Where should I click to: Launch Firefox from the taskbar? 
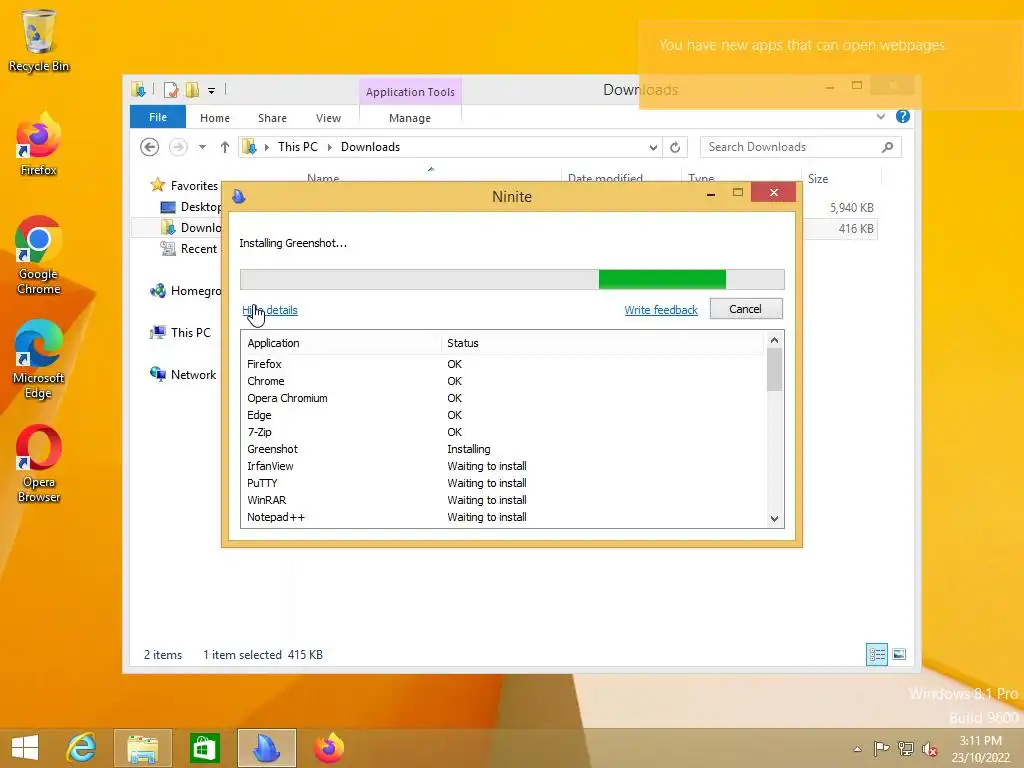pos(328,748)
